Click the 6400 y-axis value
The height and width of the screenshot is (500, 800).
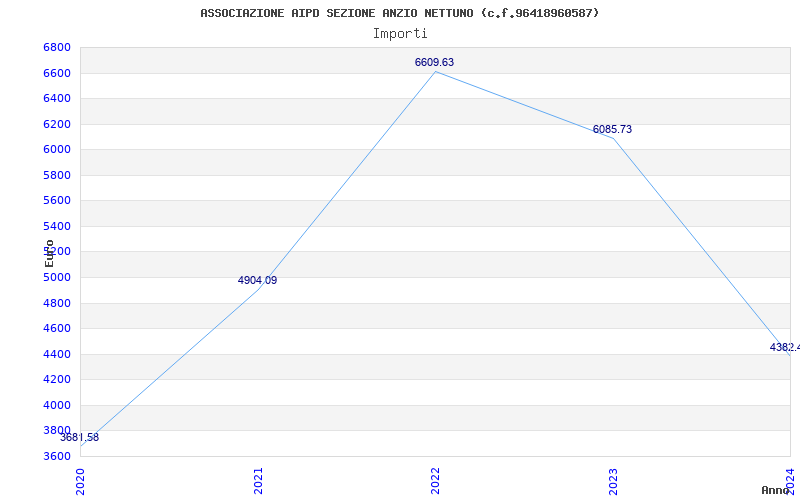pyautogui.click(x=57, y=98)
